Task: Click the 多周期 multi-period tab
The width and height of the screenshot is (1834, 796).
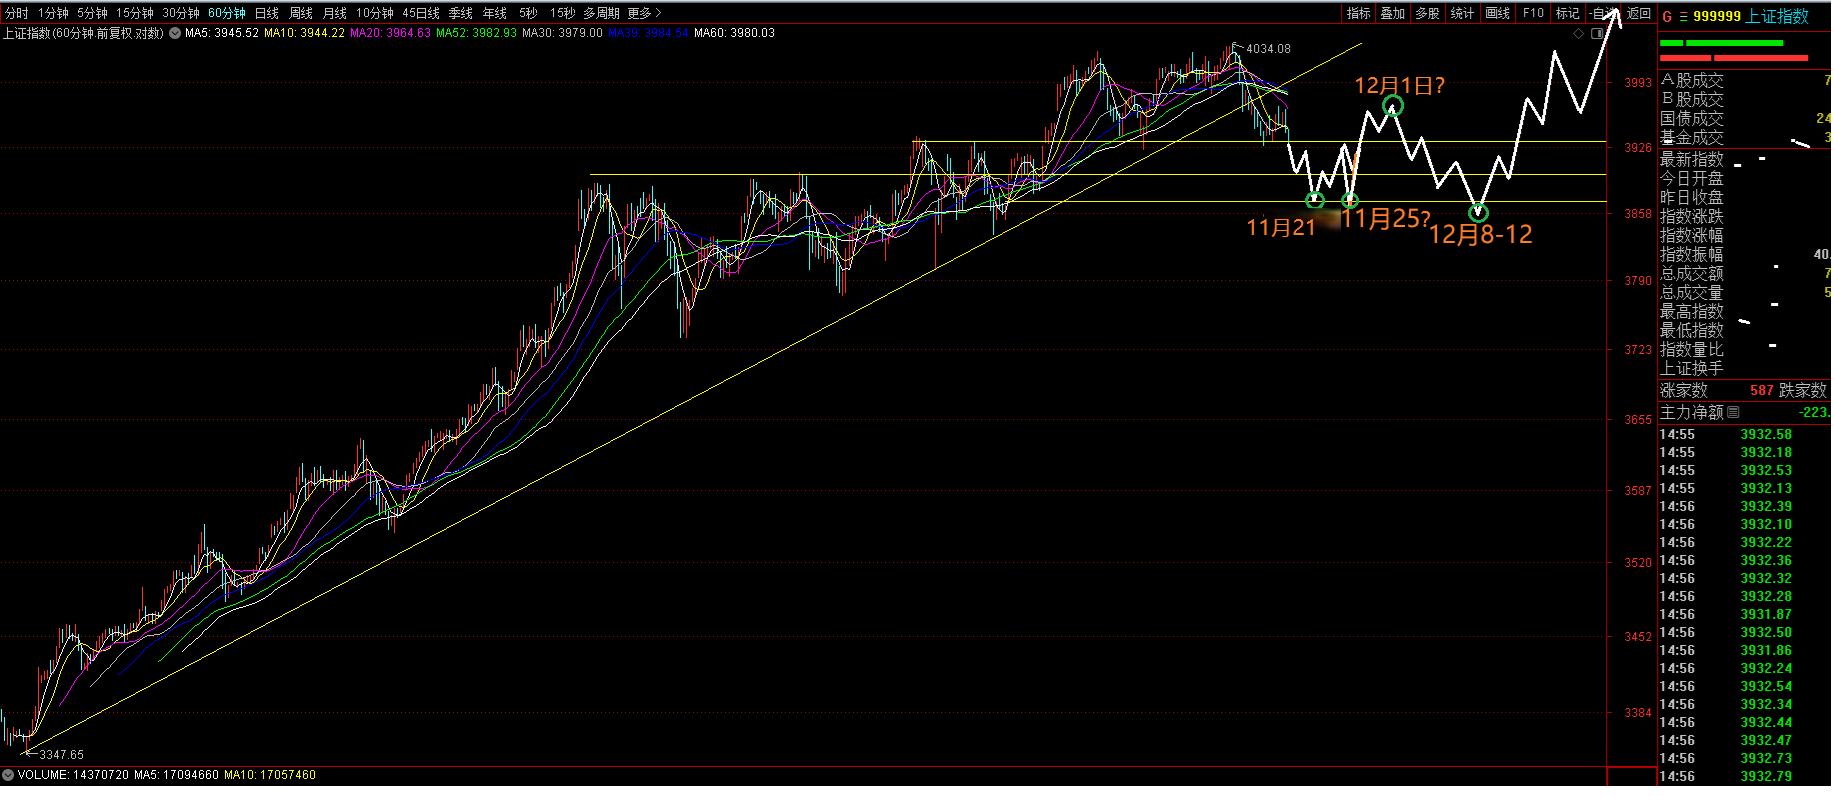Action: (601, 13)
